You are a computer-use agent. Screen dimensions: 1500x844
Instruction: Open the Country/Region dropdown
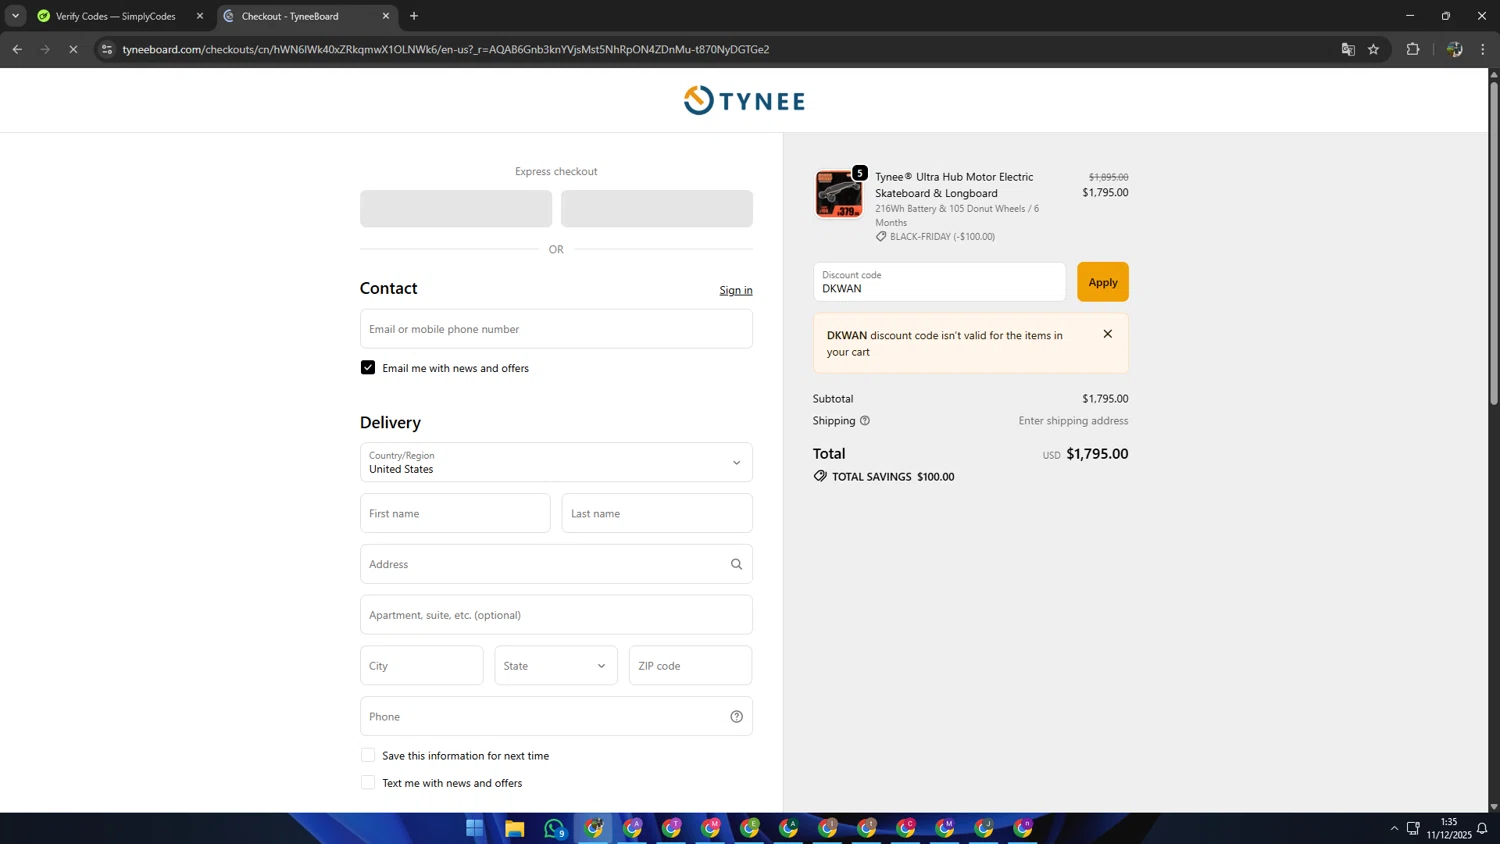coord(556,462)
